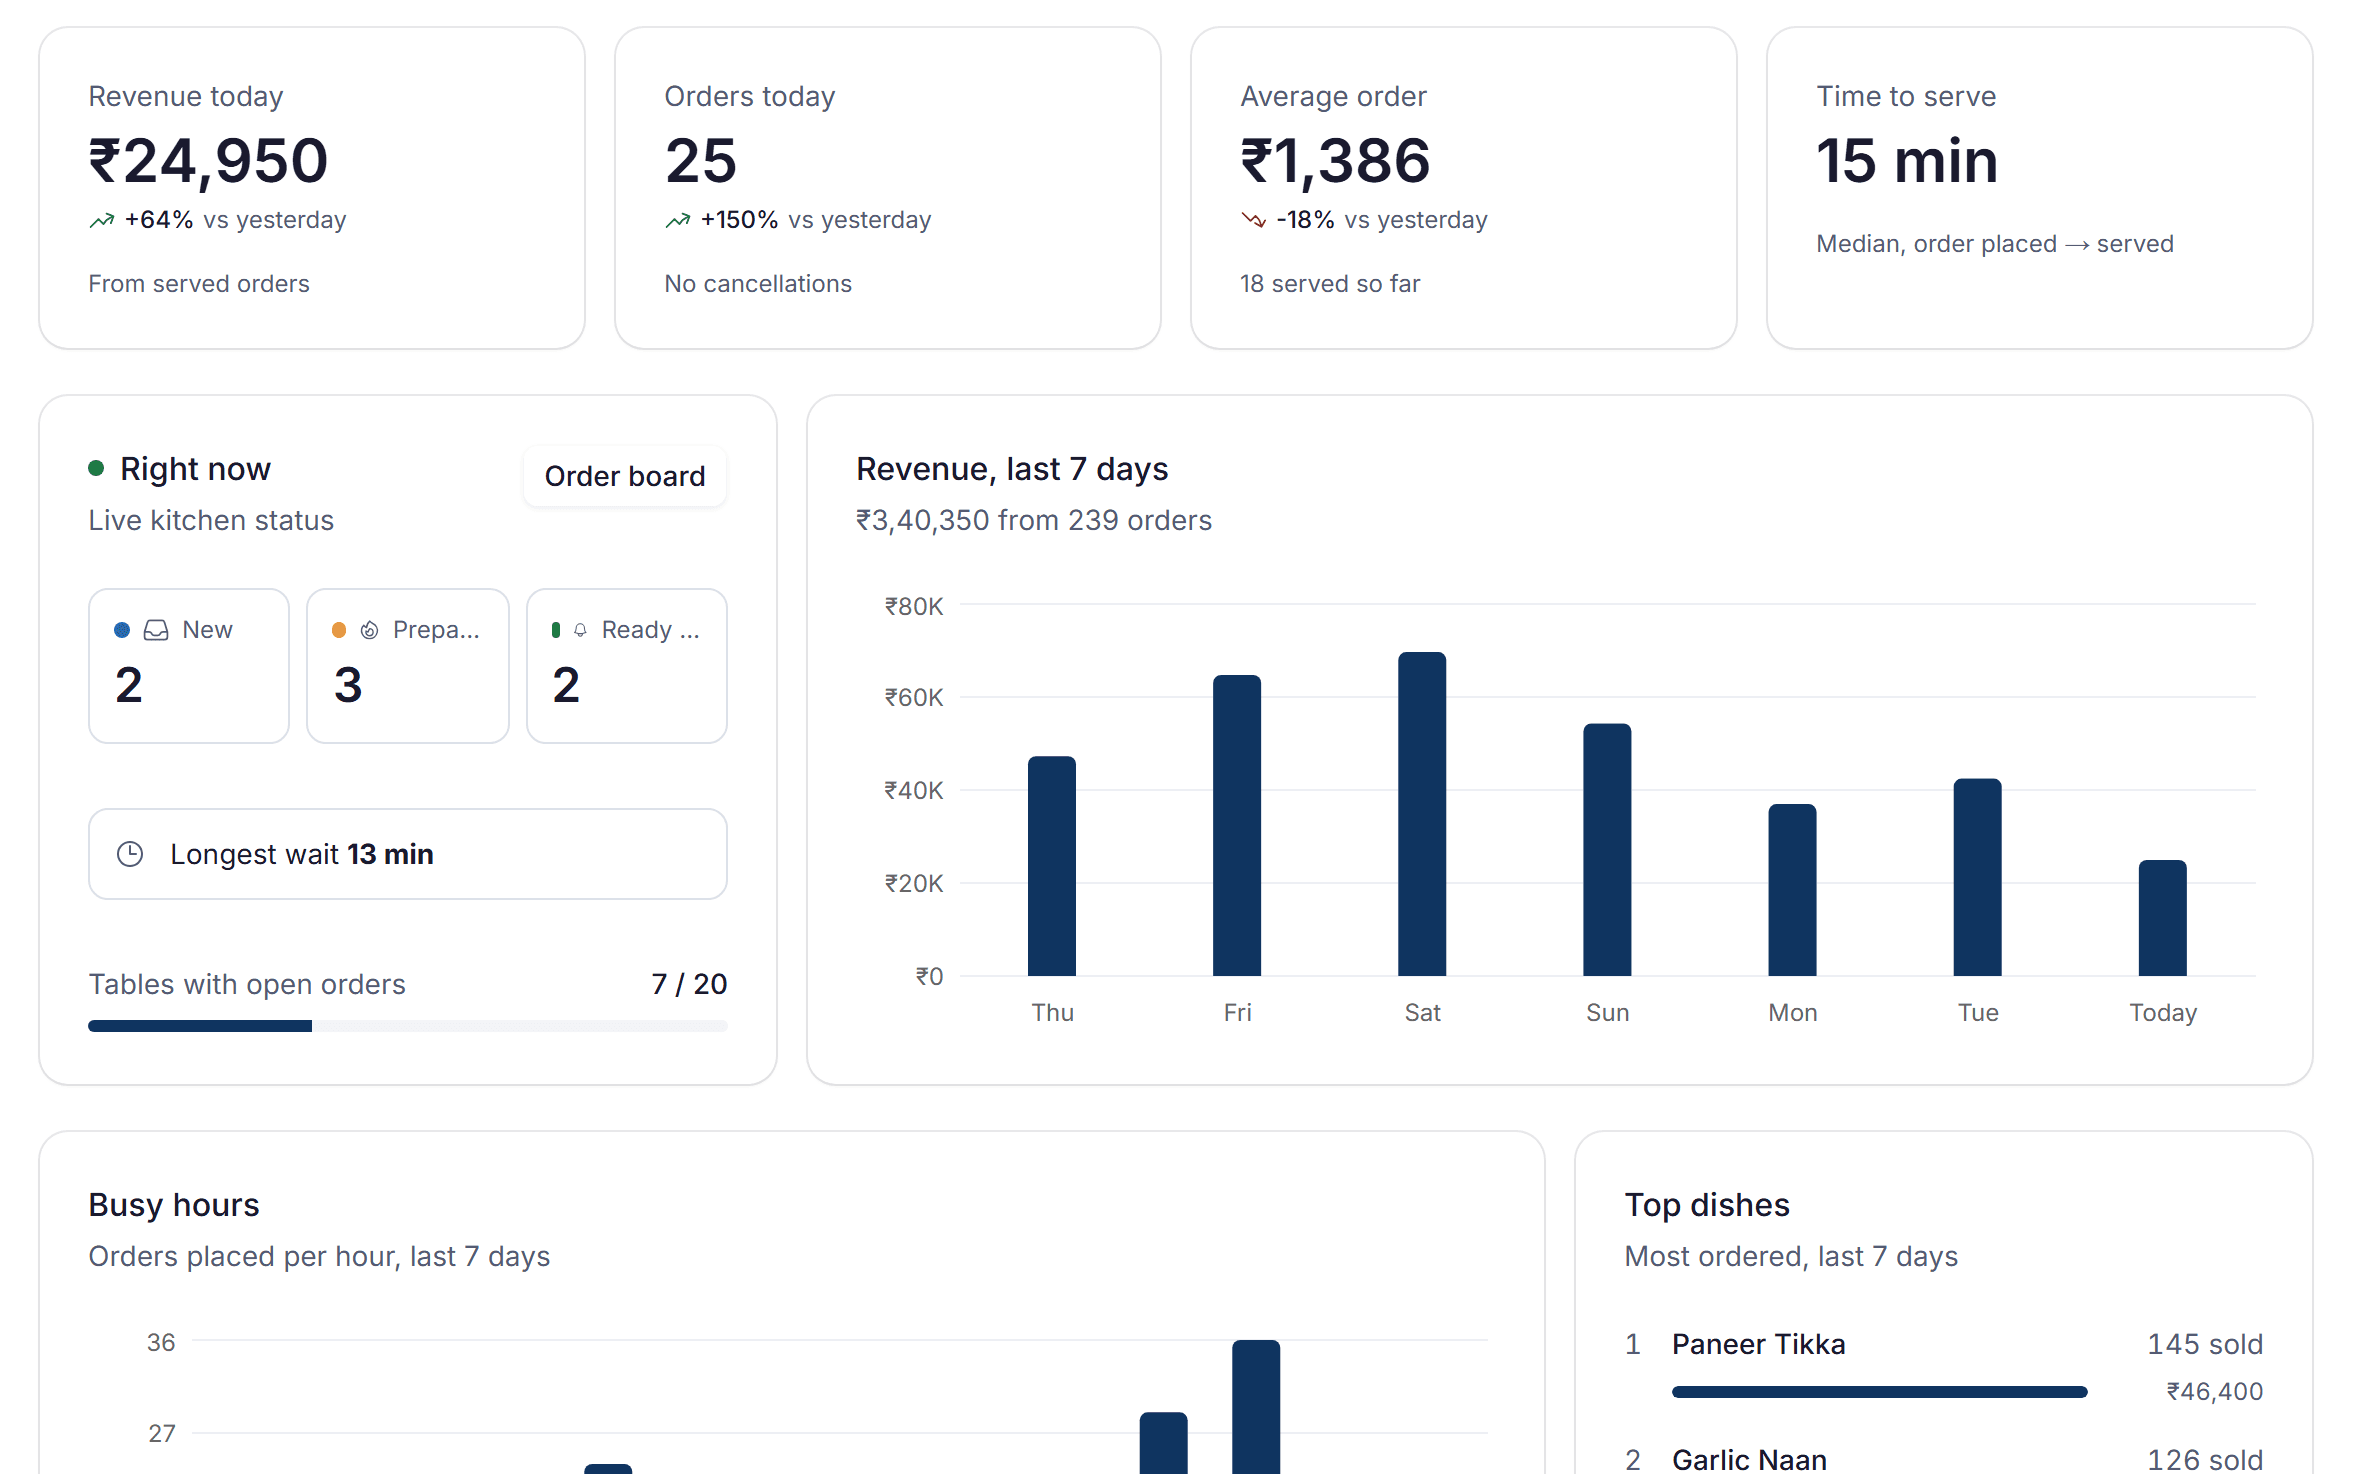The width and height of the screenshot is (2360, 1474).
Task: Click the Sun revenue bar
Action: point(1607,850)
